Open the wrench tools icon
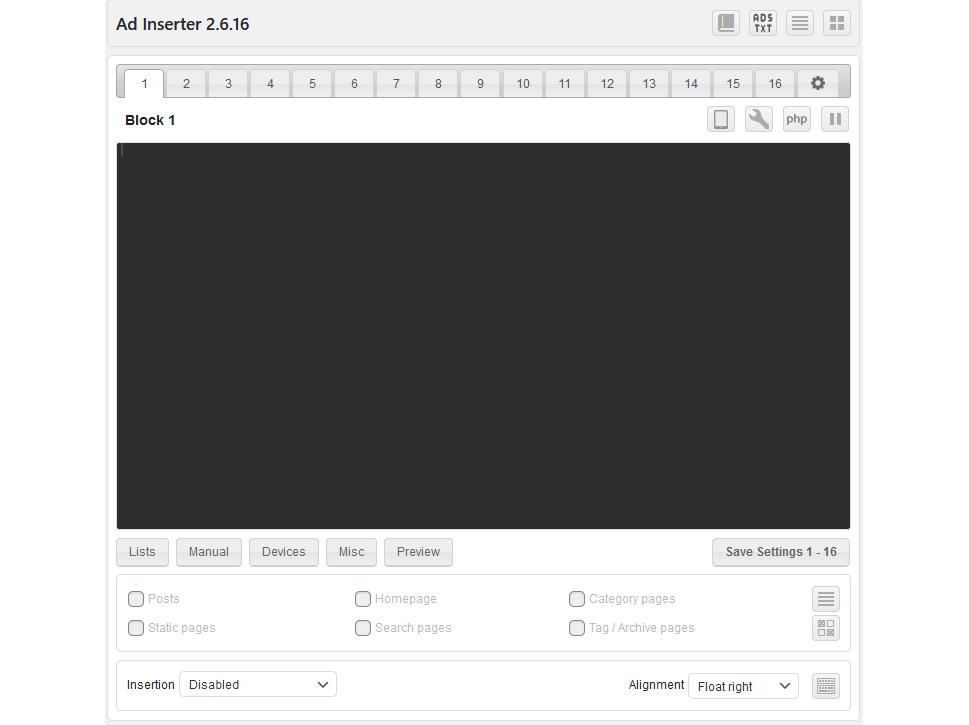 coord(758,119)
